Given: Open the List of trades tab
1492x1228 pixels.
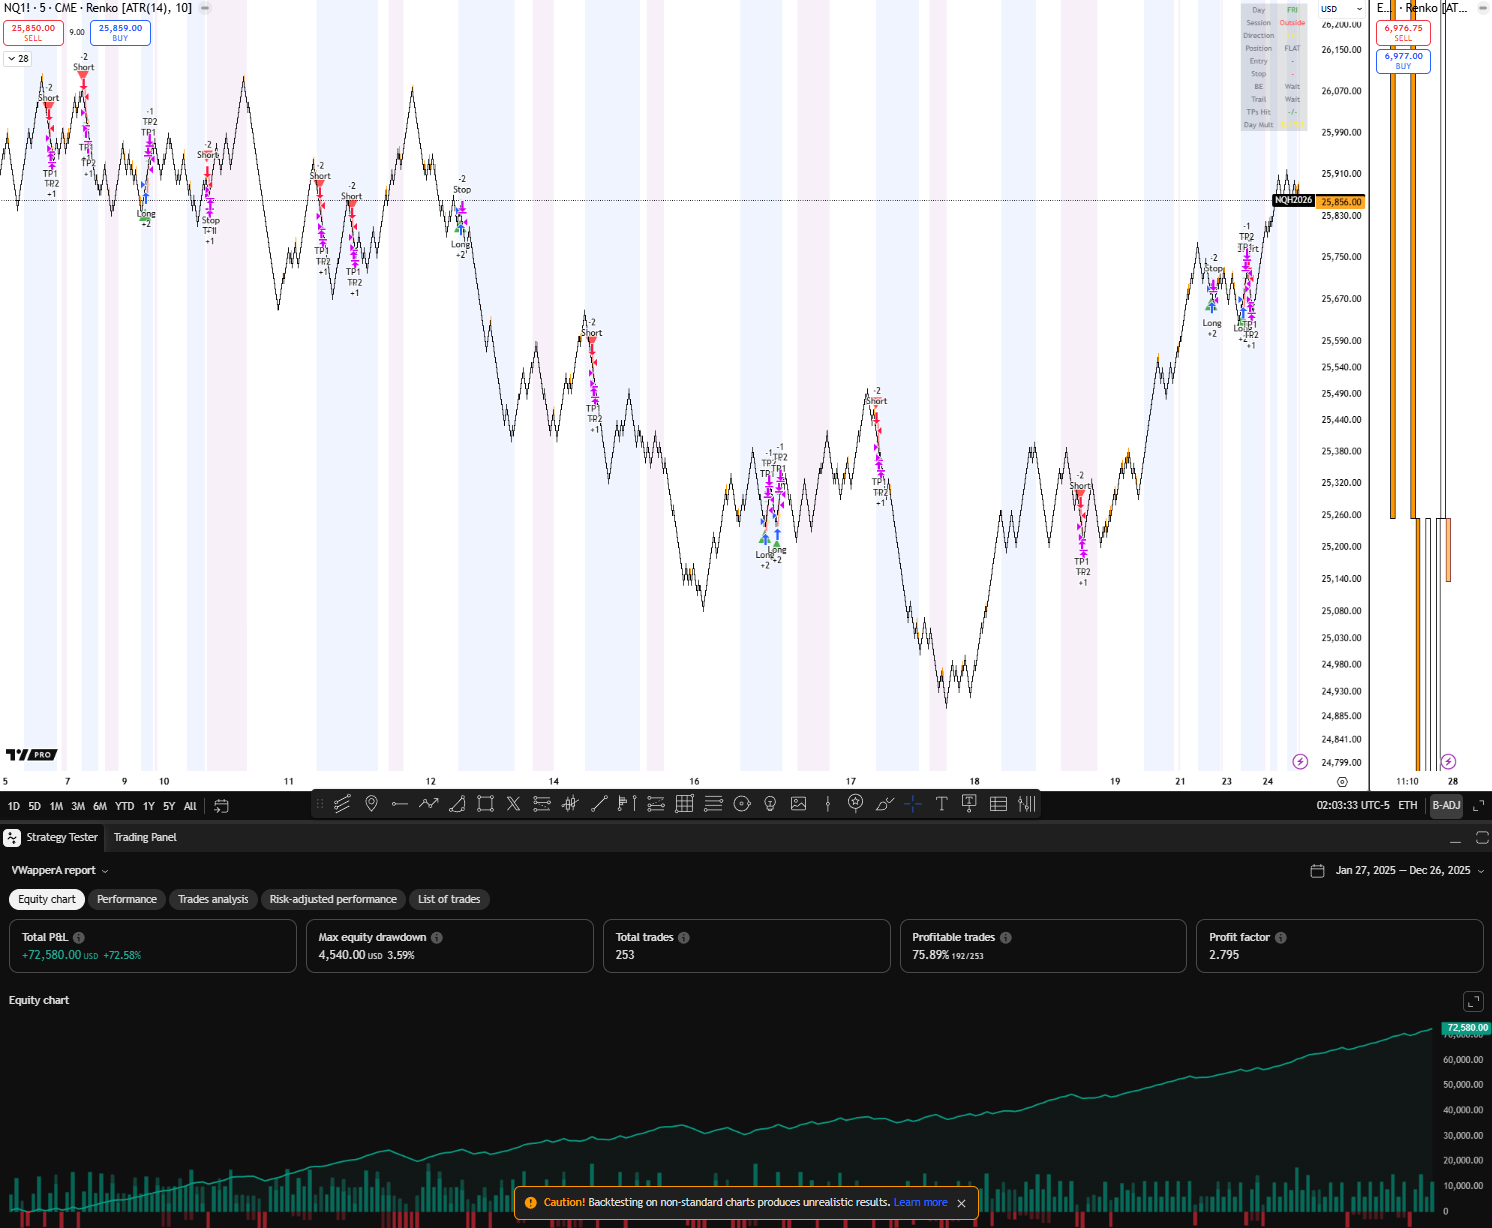Looking at the screenshot, I should [x=449, y=899].
